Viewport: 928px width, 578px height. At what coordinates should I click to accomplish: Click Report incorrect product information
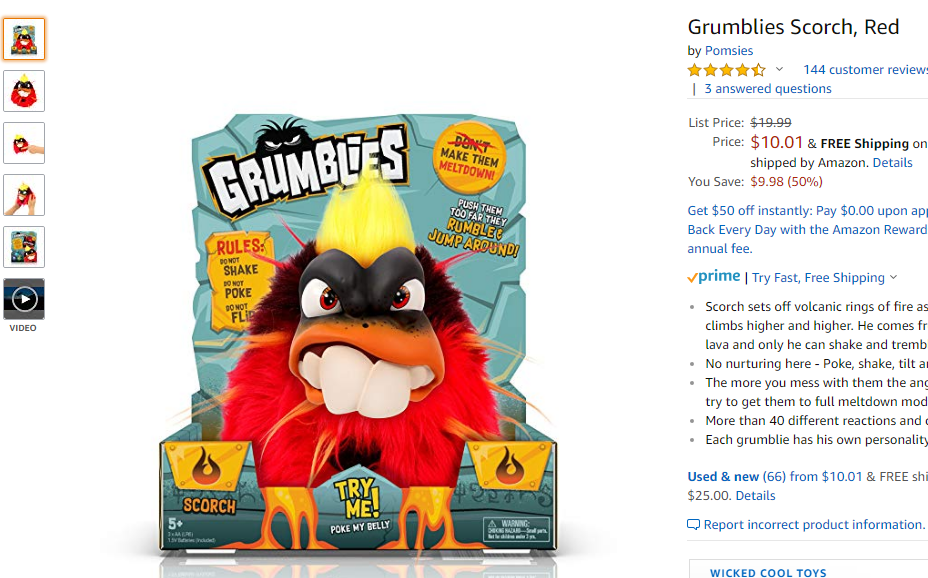pos(814,525)
